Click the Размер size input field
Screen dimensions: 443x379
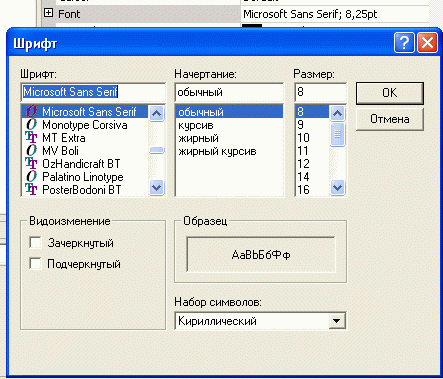(321, 92)
